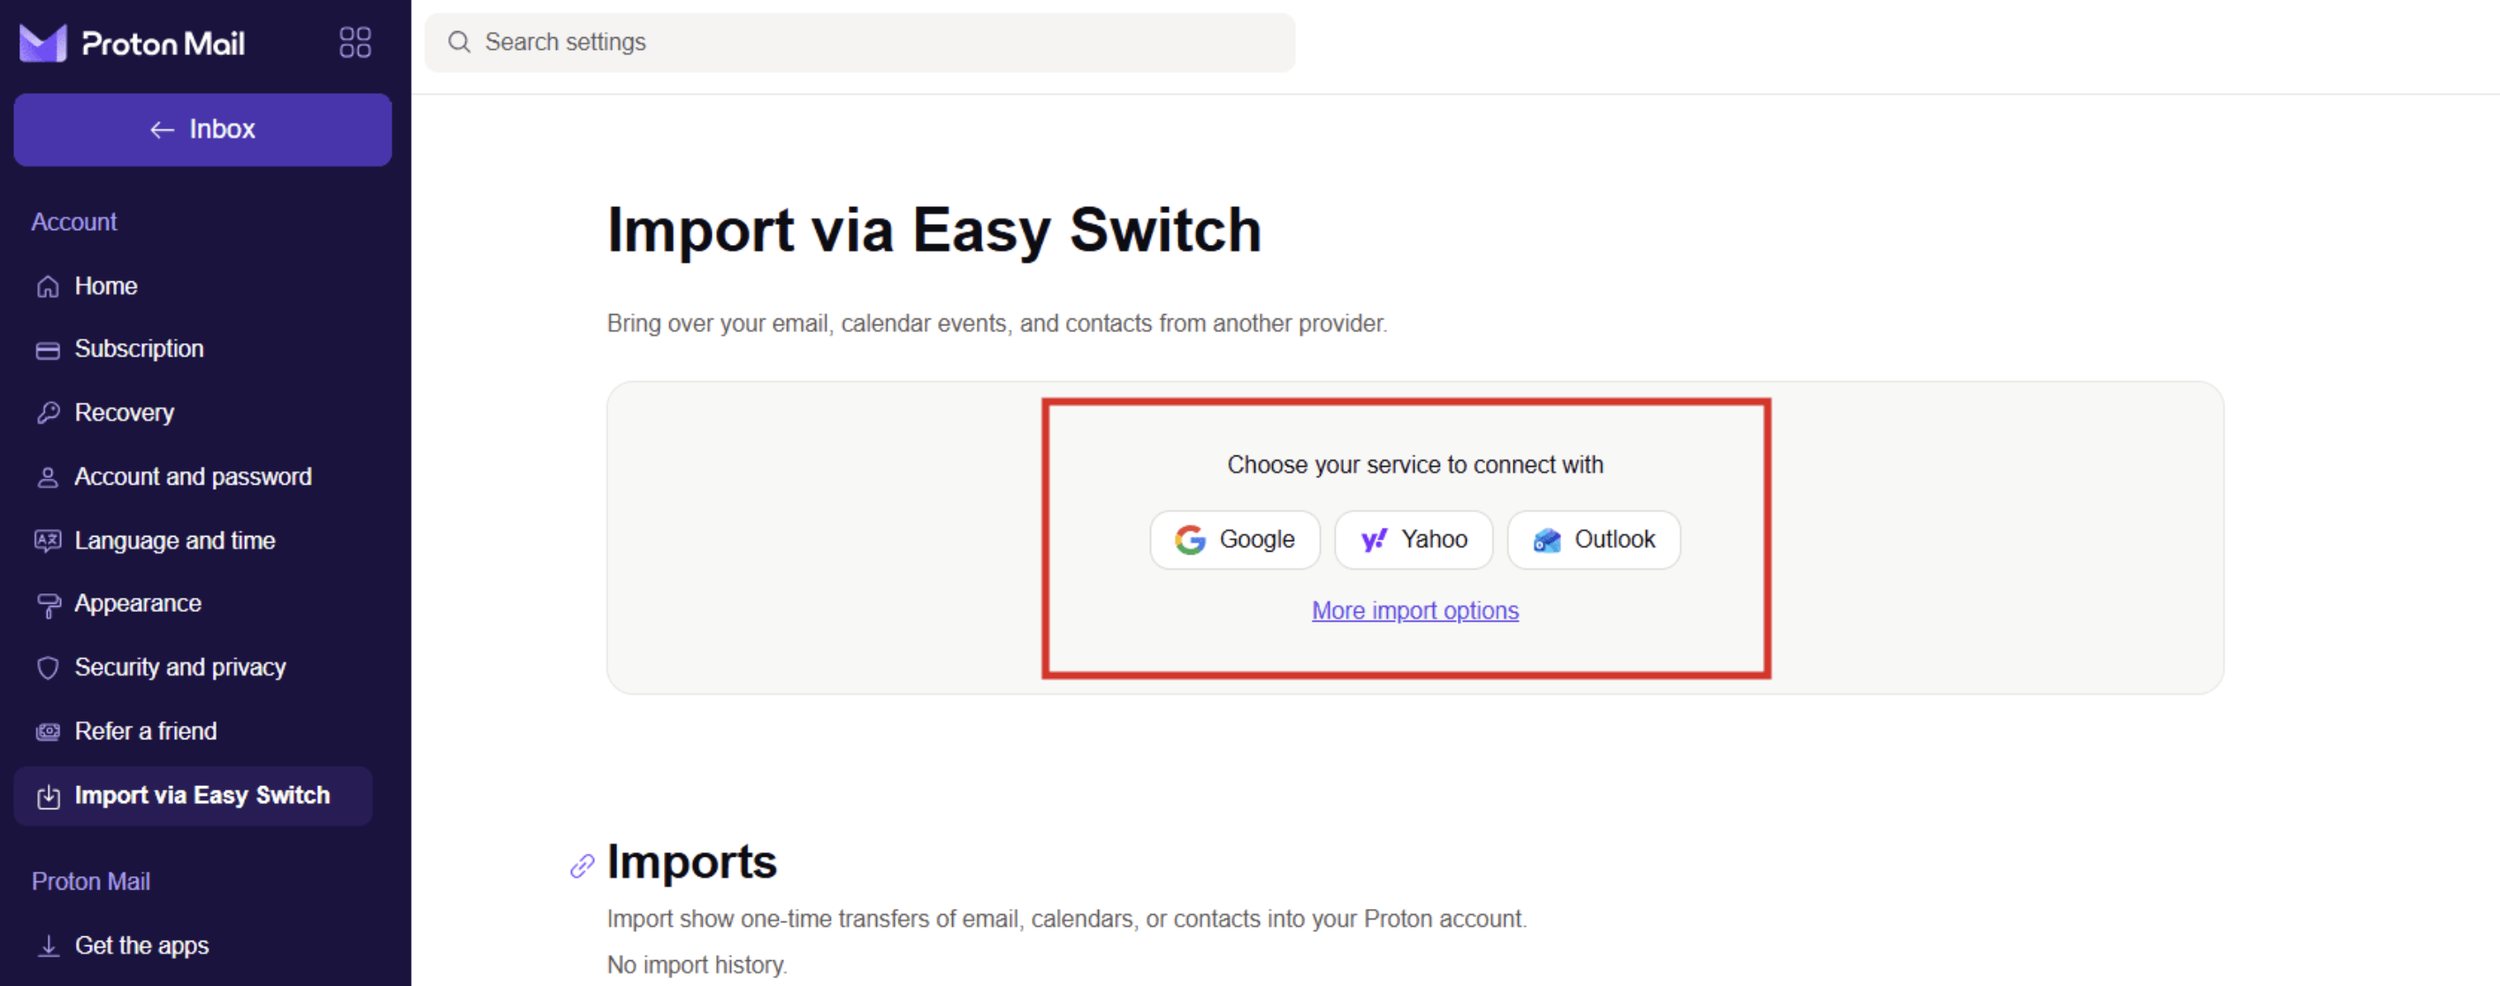
Task: Click the Proton Mail logo
Action: (x=132, y=43)
